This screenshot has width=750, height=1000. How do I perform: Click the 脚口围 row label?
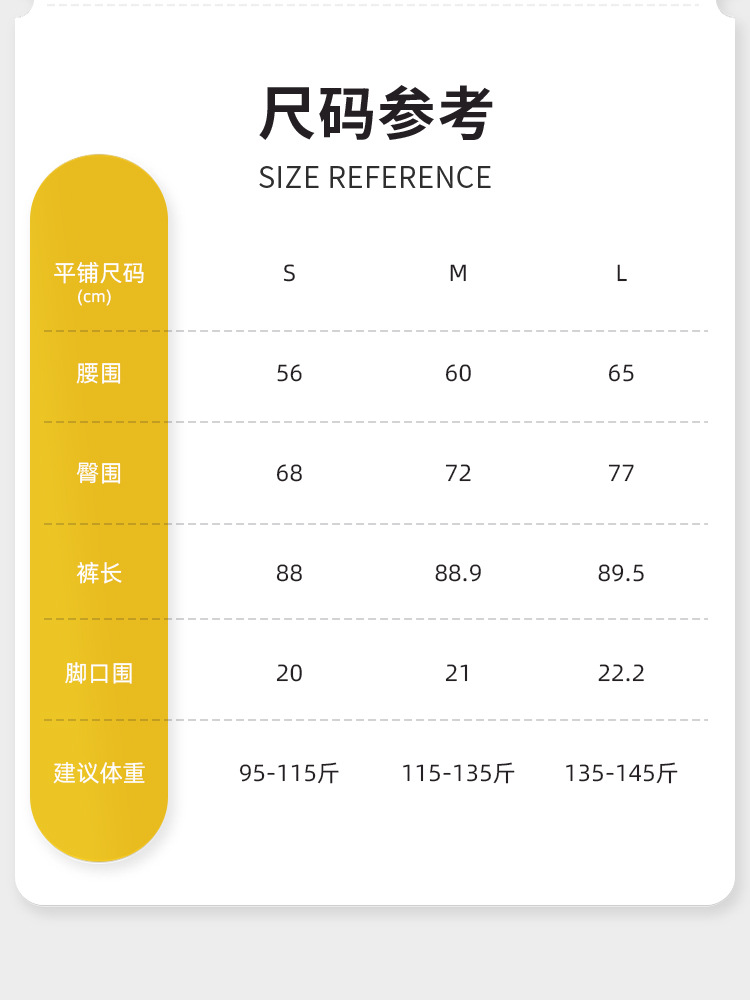(x=98, y=673)
